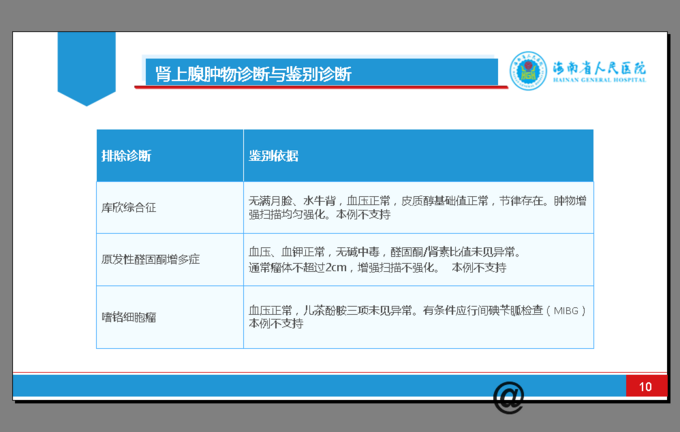The width and height of the screenshot is (680, 432).
Task: Click the red page number 10 box
Action: click(645, 387)
